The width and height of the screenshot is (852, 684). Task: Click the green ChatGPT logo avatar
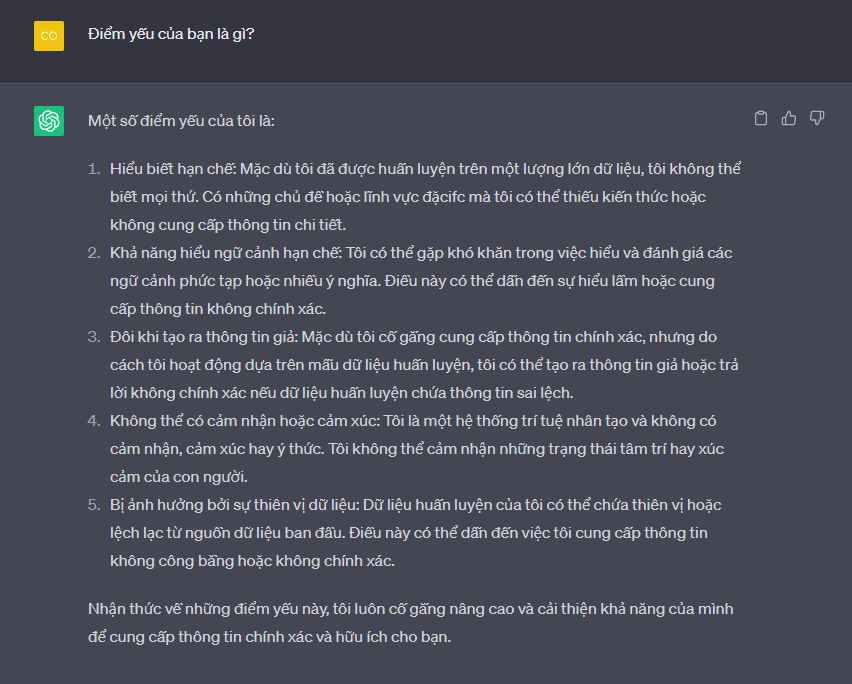click(49, 120)
